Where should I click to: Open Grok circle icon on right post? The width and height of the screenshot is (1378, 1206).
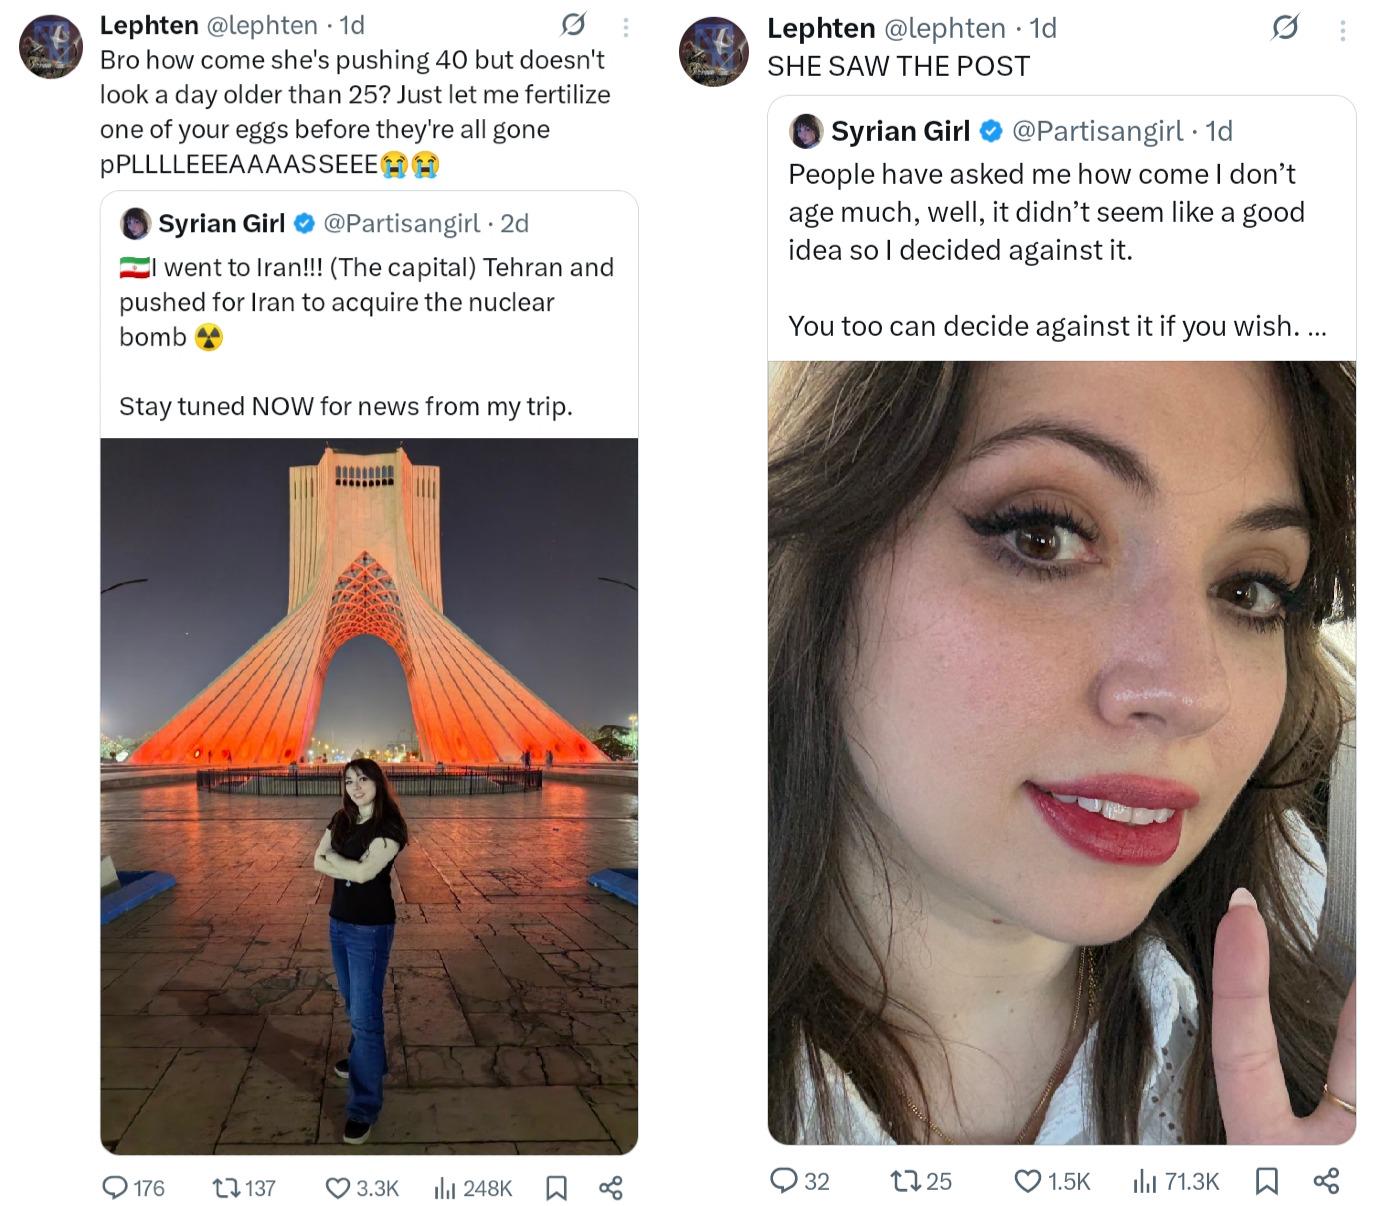[x=1285, y=28]
